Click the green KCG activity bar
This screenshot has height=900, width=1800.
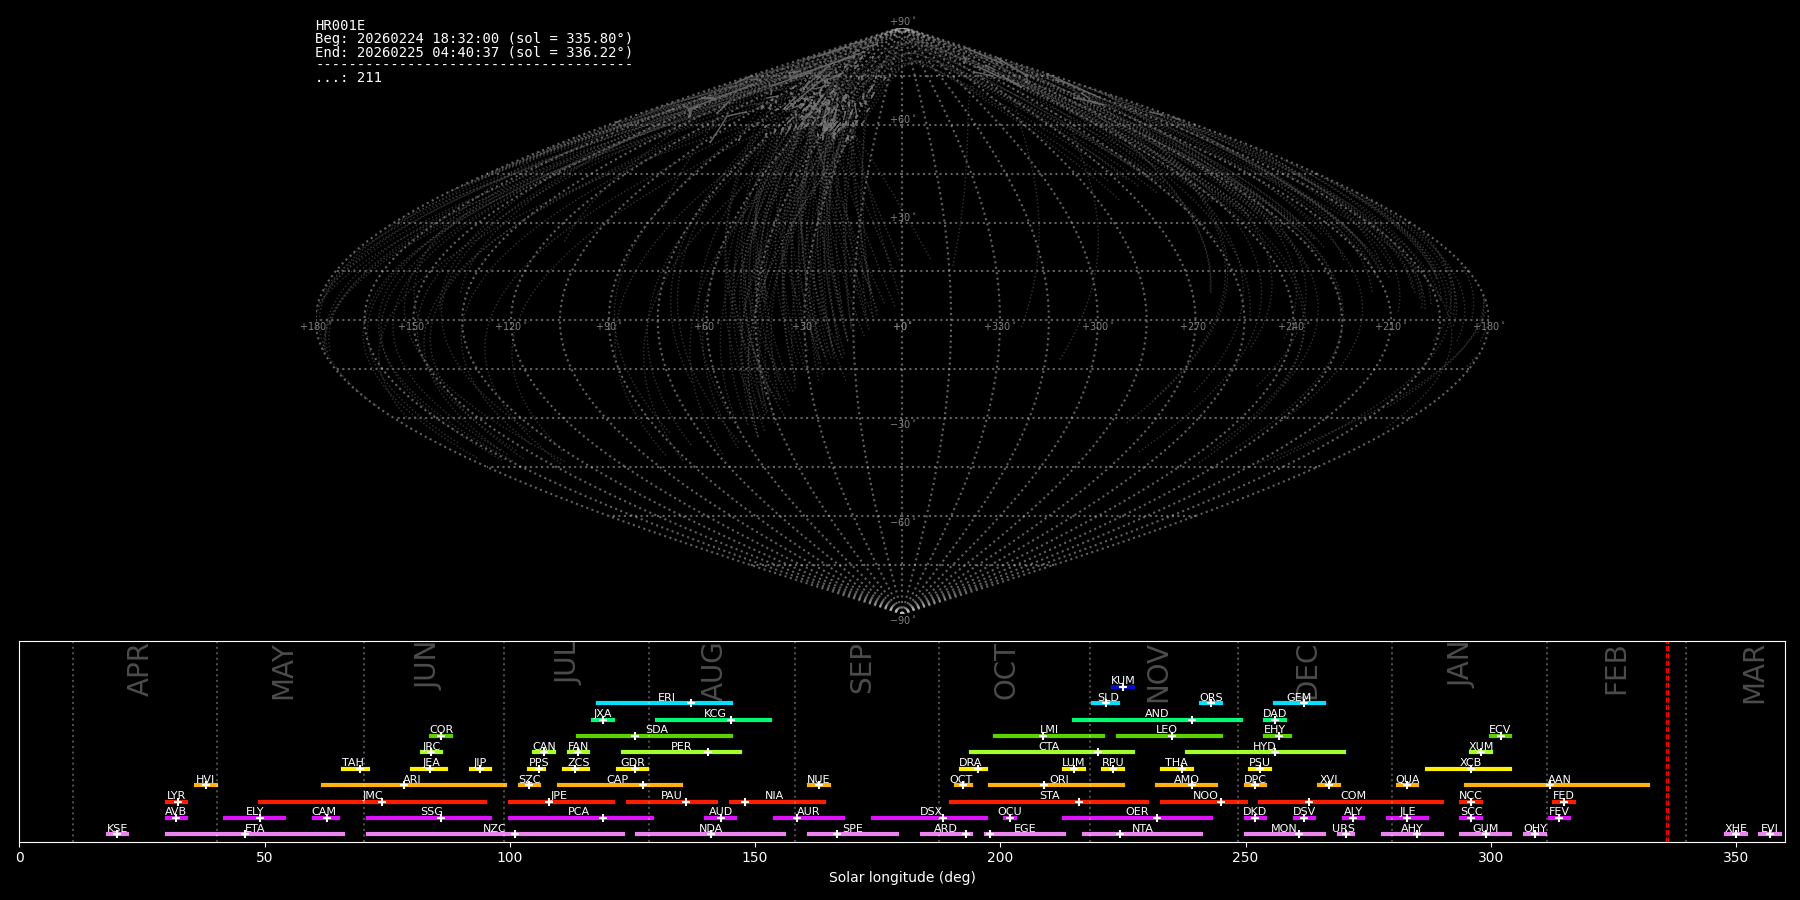[713, 720]
